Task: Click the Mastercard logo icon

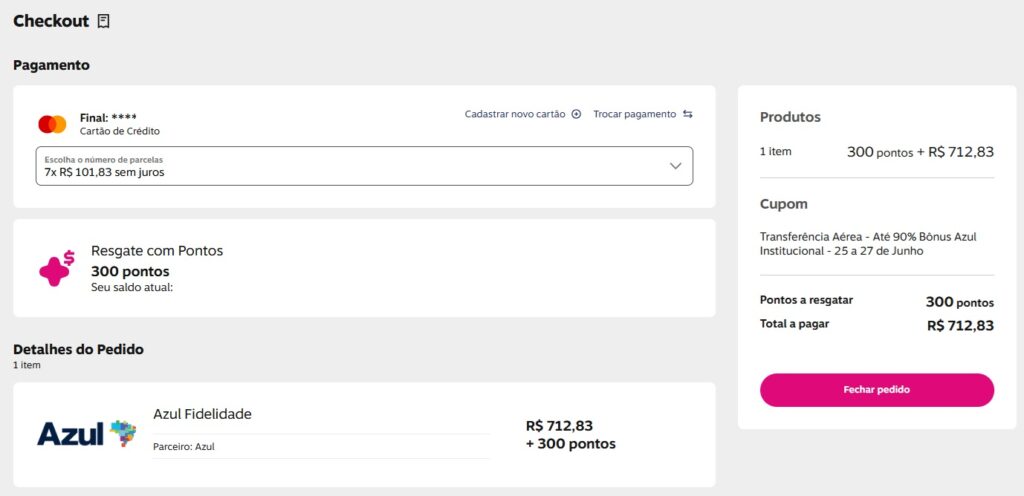Action: (52, 124)
